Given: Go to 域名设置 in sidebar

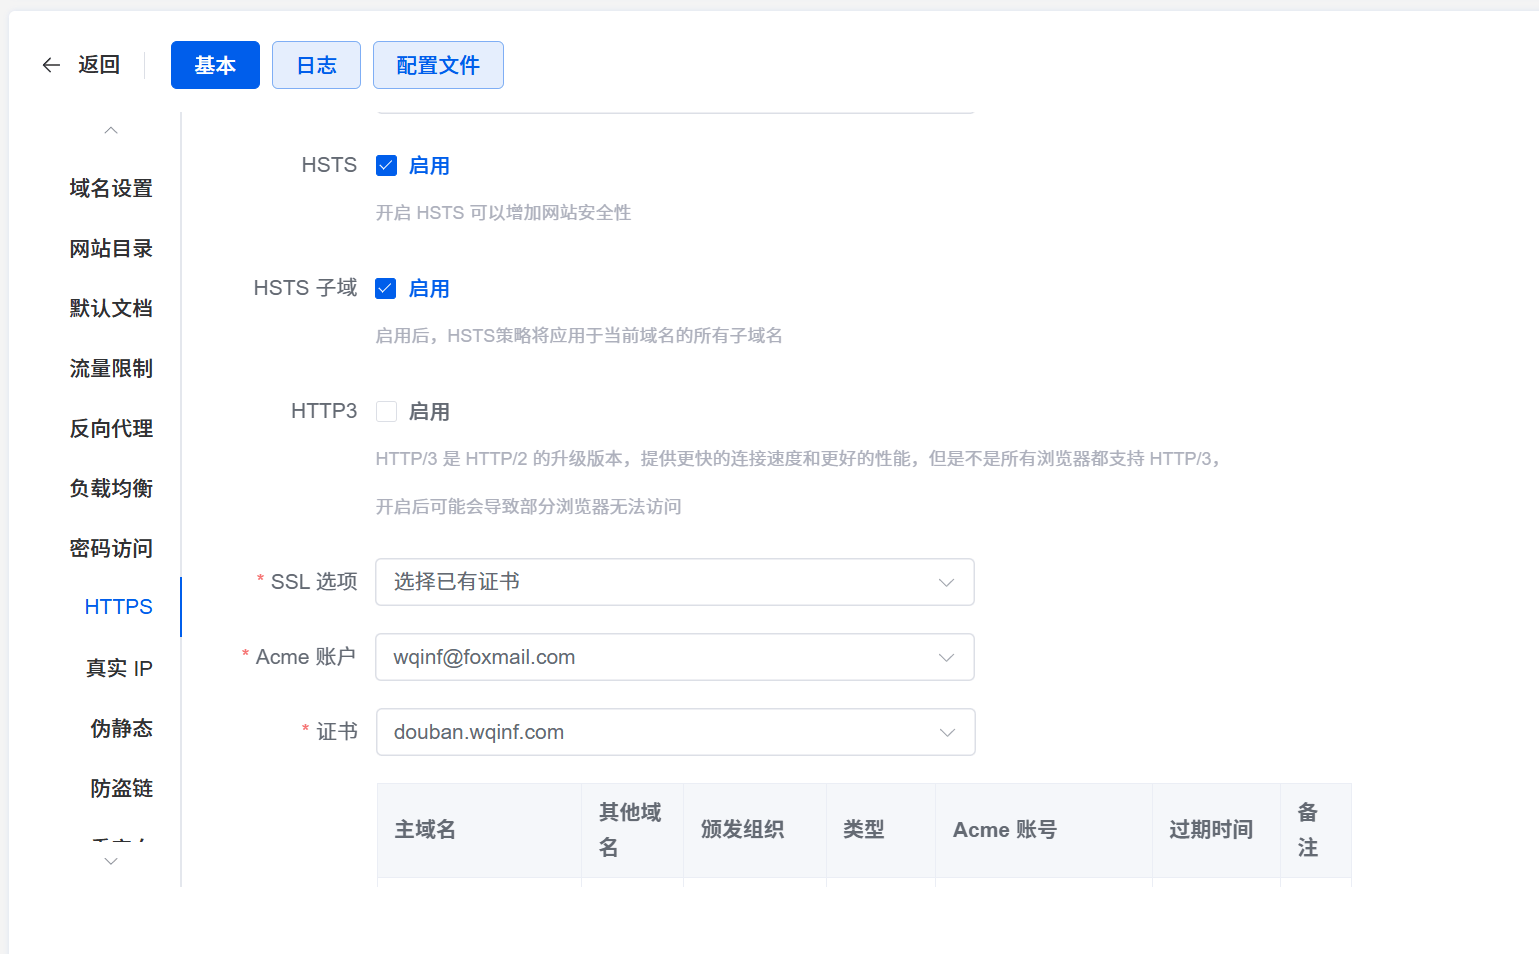Looking at the screenshot, I should coord(111,188).
